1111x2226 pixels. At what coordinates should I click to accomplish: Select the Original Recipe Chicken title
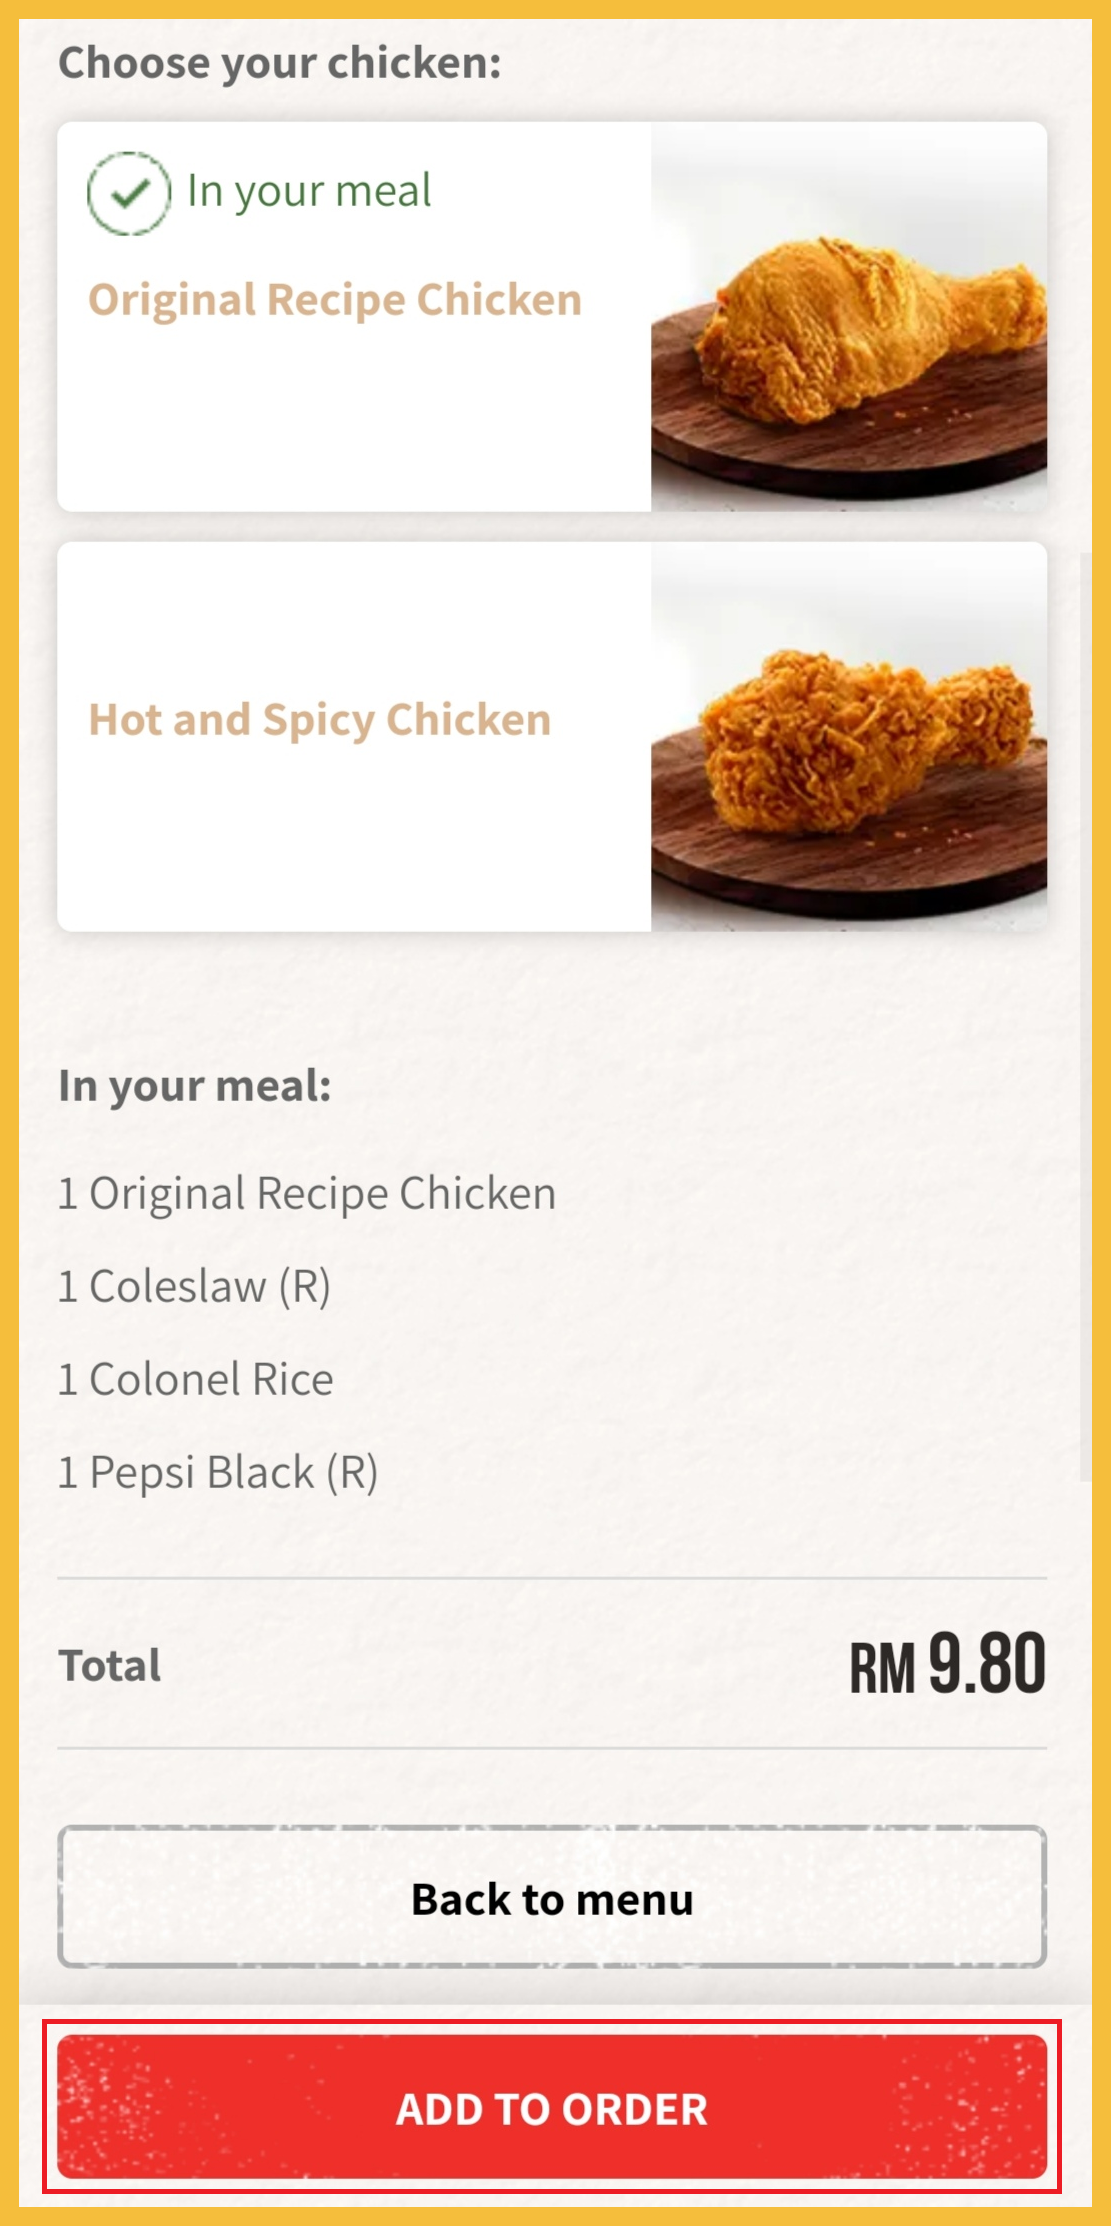point(335,300)
